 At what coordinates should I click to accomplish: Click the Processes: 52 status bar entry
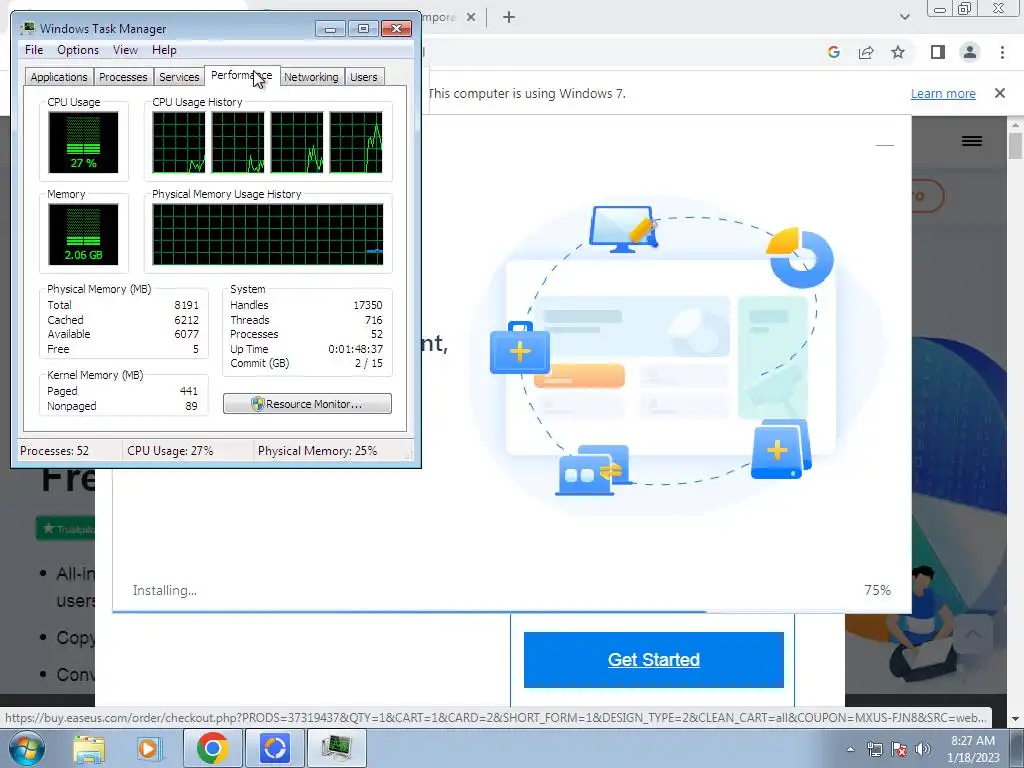tap(54, 451)
